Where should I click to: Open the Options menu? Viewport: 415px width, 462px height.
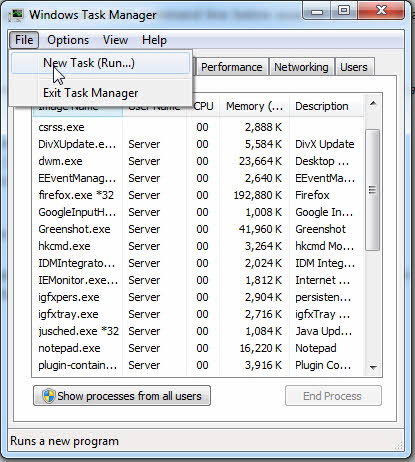68,40
